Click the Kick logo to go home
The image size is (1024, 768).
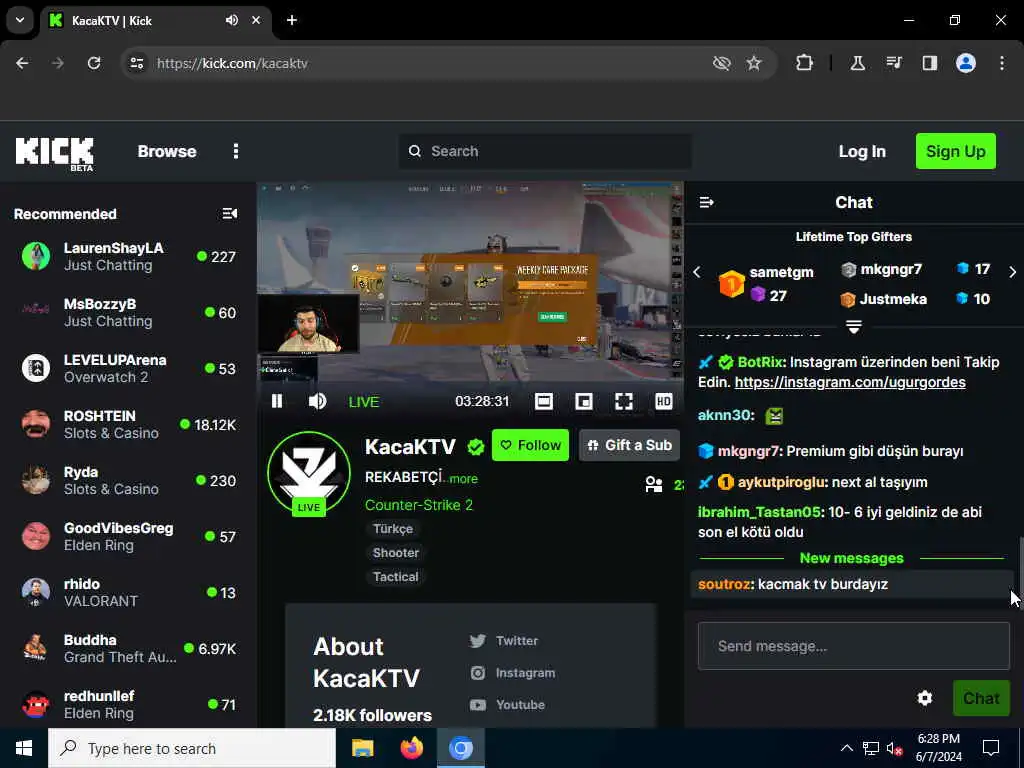(x=55, y=153)
